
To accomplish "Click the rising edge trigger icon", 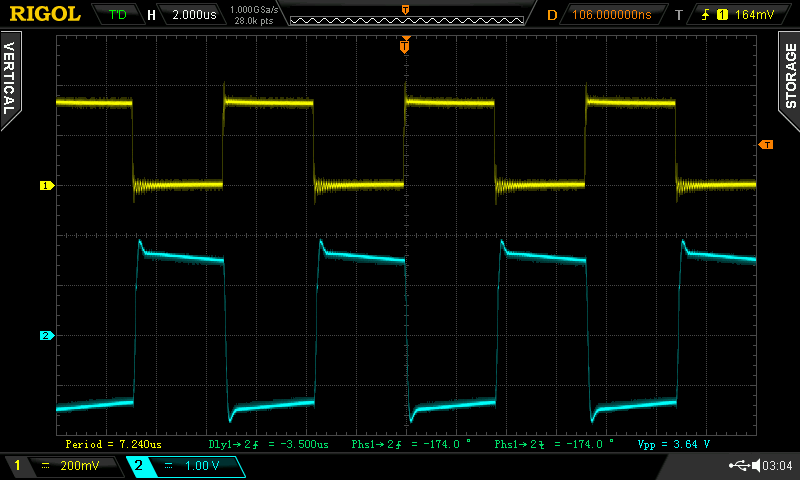I will pyautogui.click(x=706, y=15).
